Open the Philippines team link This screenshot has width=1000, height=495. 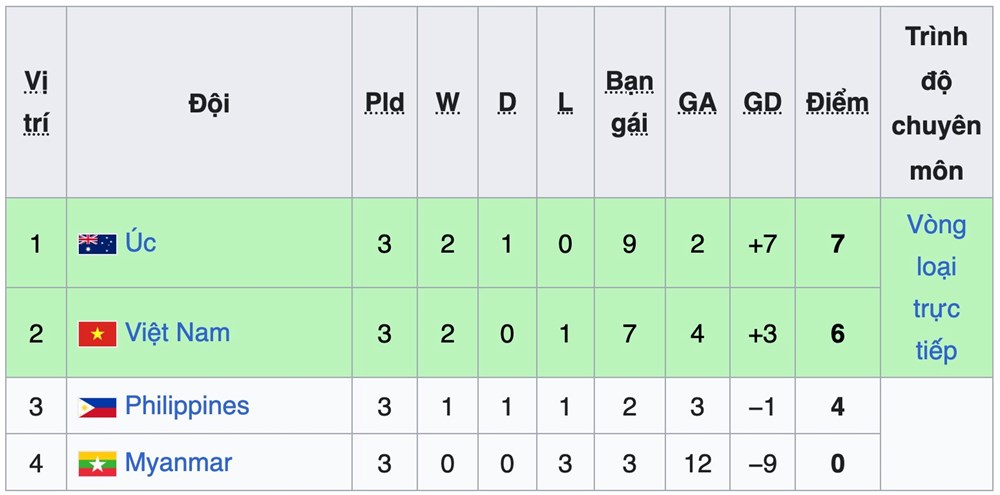187,406
